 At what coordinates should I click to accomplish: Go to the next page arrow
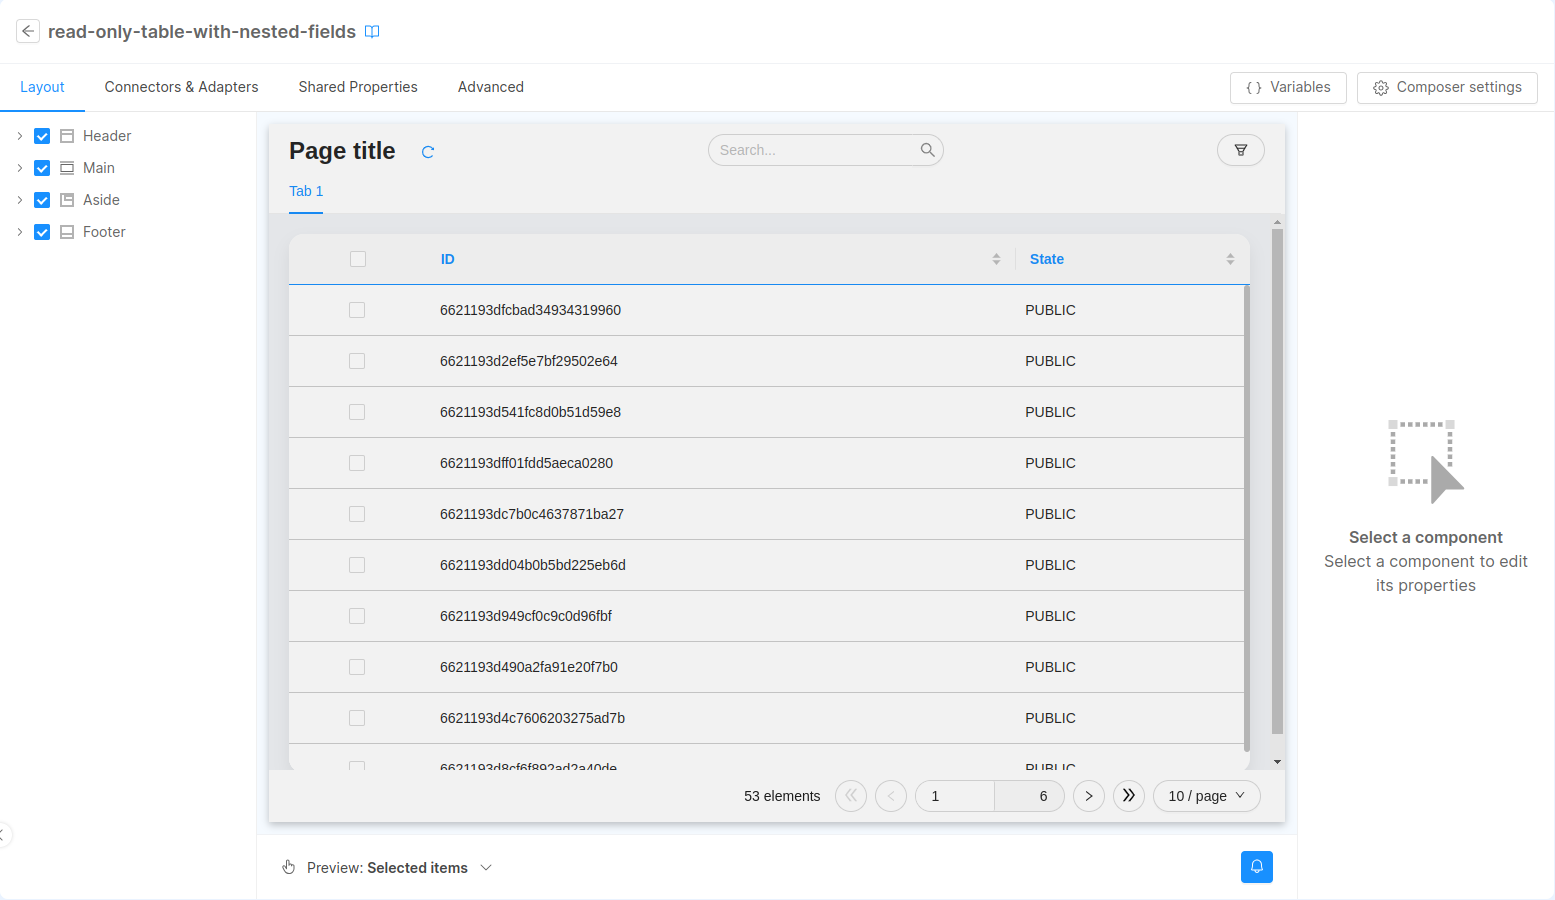pos(1088,796)
